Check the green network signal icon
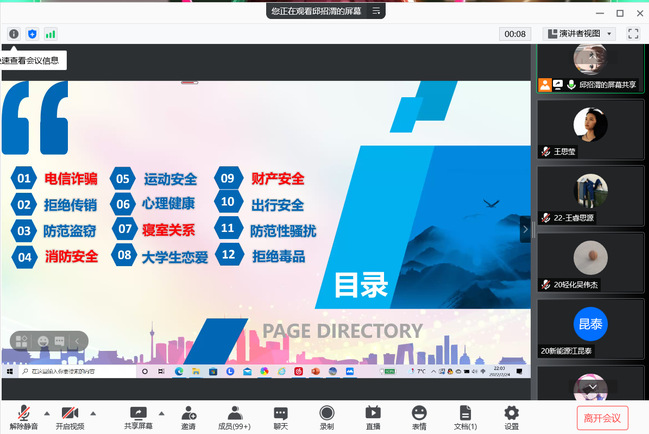The height and width of the screenshot is (434, 649). 50,34
